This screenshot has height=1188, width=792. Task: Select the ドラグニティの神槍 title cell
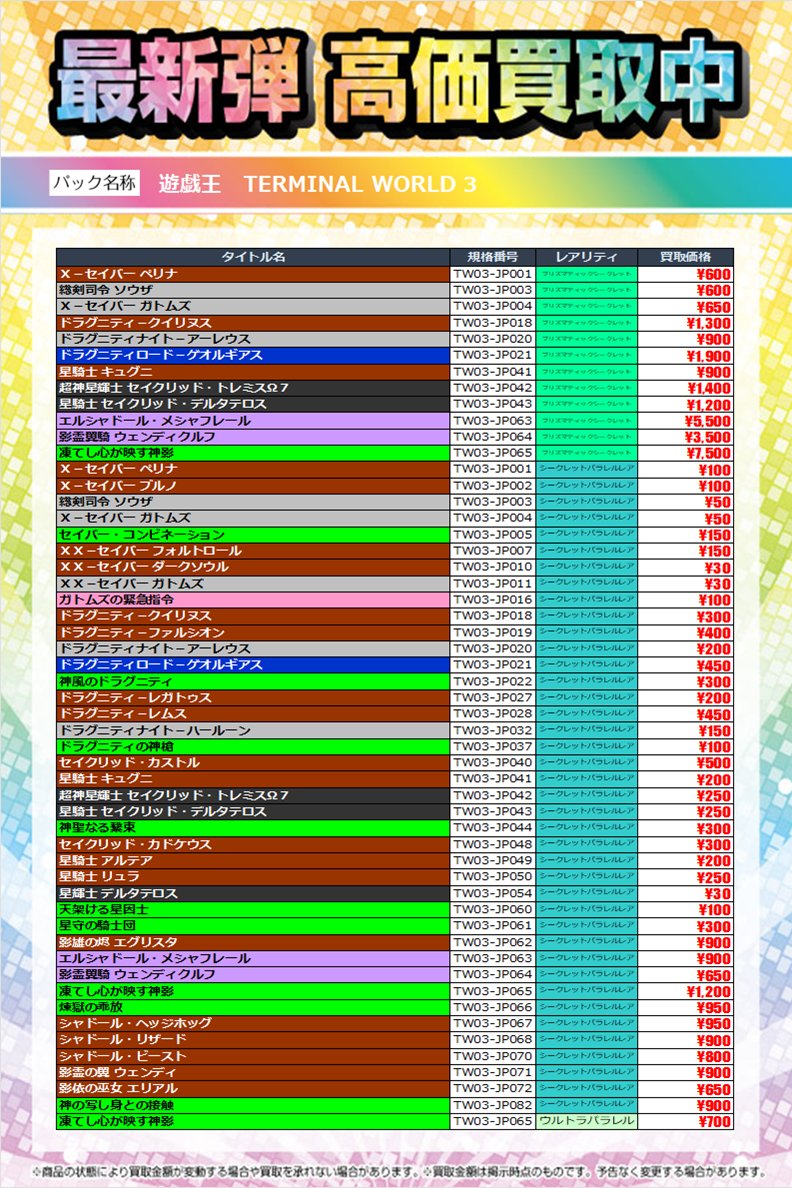point(253,746)
